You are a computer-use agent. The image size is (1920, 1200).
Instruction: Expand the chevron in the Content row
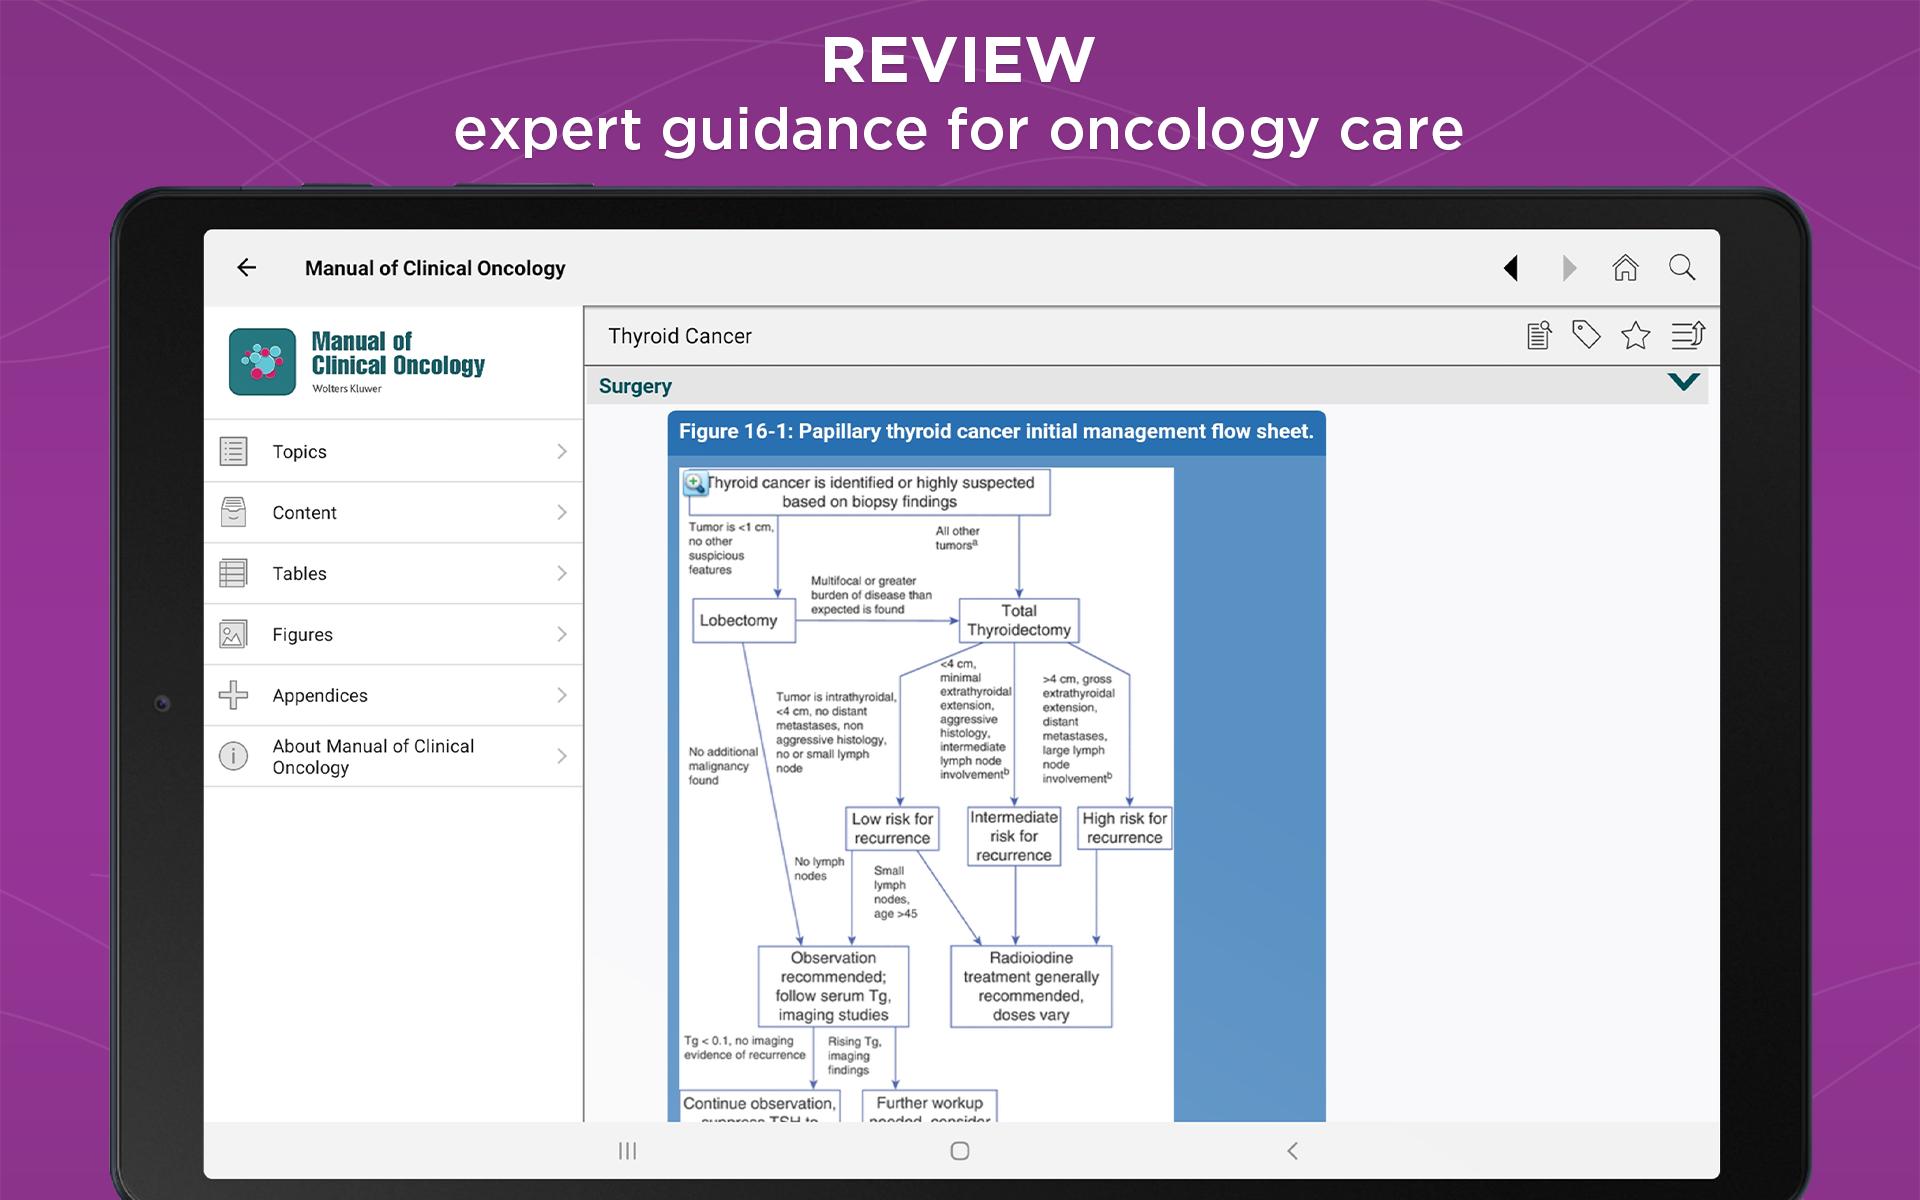point(562,513)
